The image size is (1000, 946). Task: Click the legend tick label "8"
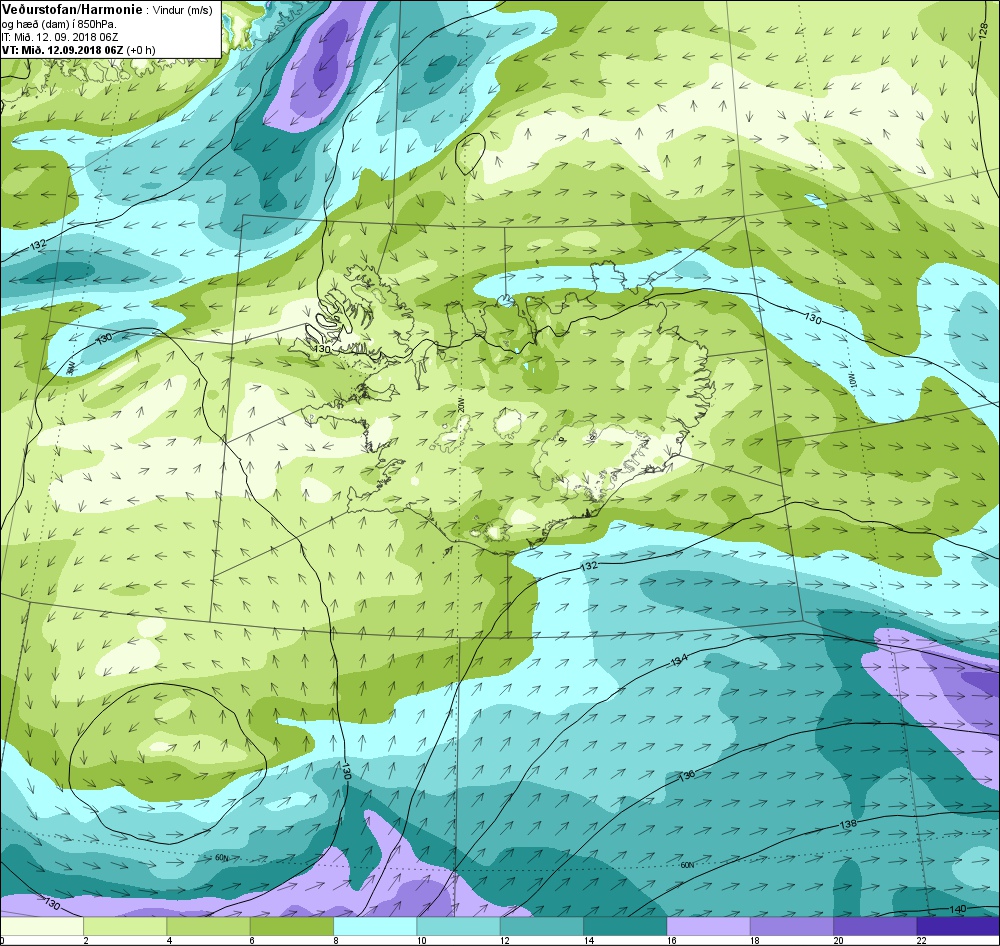[335, 940]
